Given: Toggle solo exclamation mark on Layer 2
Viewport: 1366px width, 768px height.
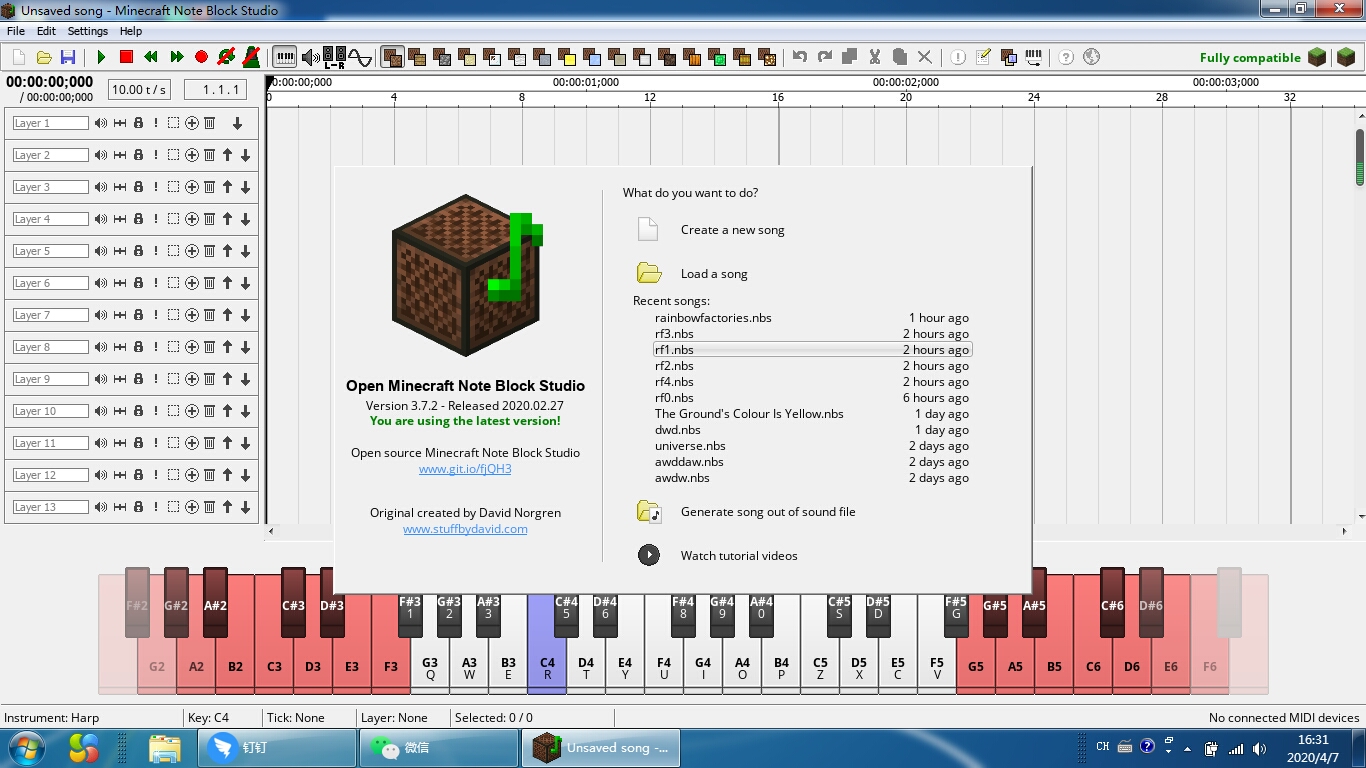Looking at the screenshot, I should tap(156, 155).
